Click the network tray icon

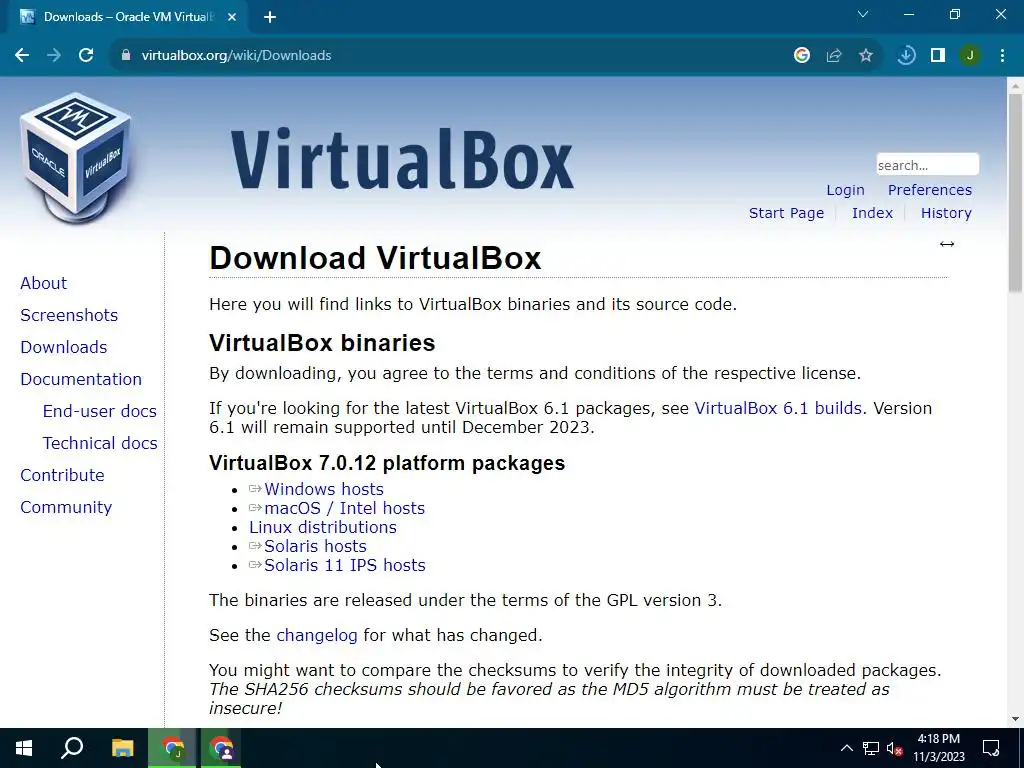click(871, 748)
